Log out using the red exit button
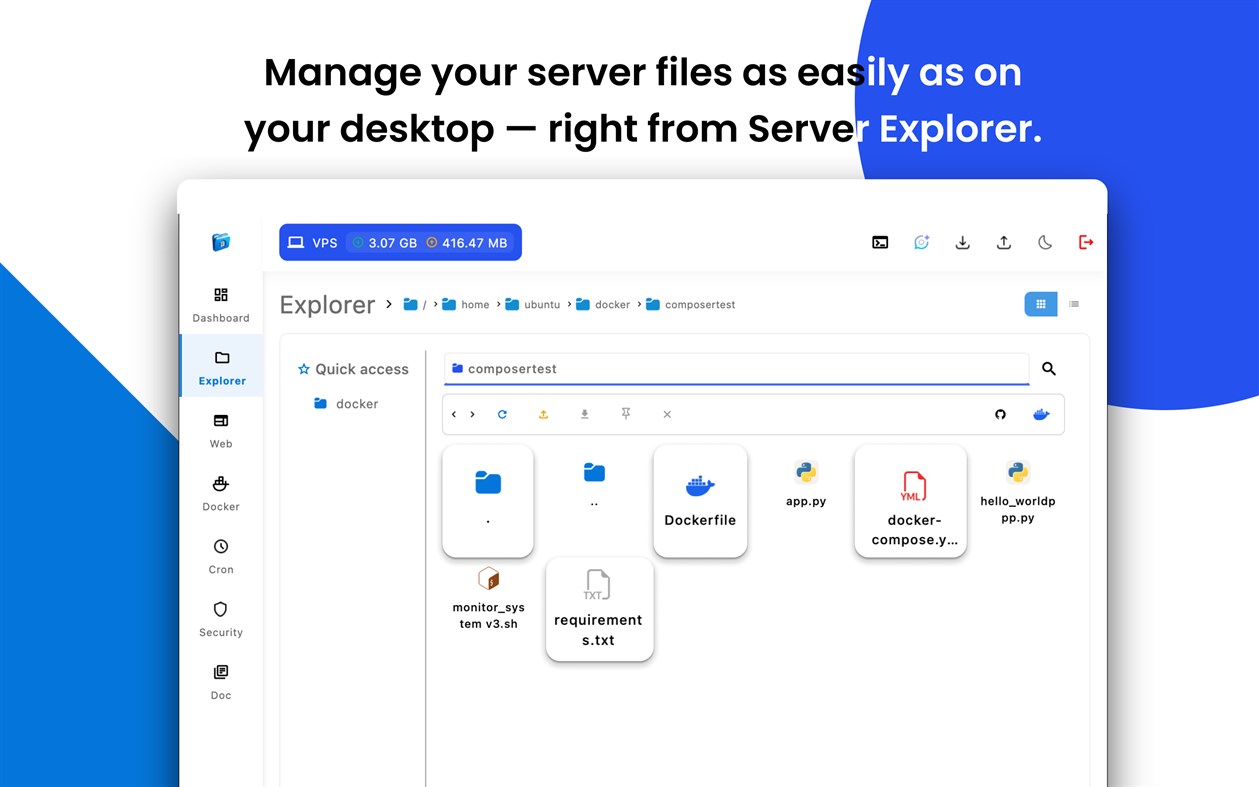The image size is (1259, 787). coord(1086,242)
